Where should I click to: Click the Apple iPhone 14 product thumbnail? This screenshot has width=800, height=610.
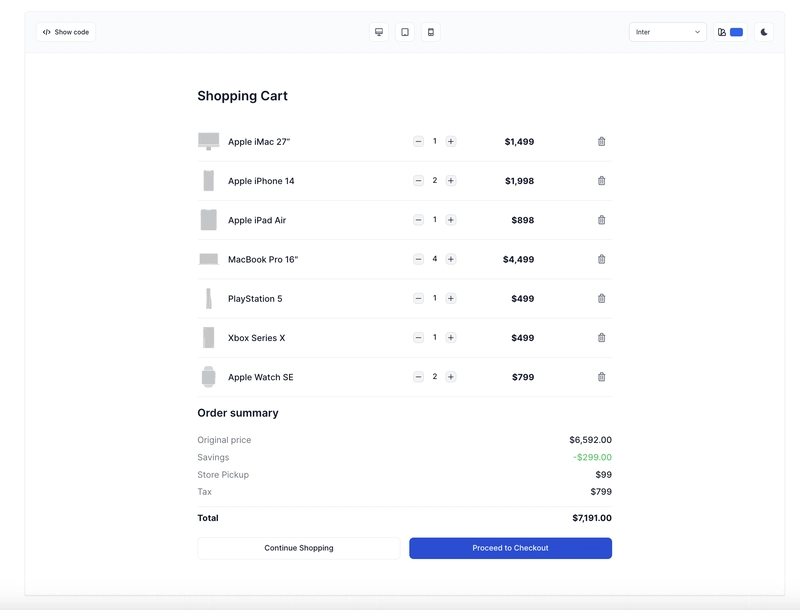tap(209, 181)
